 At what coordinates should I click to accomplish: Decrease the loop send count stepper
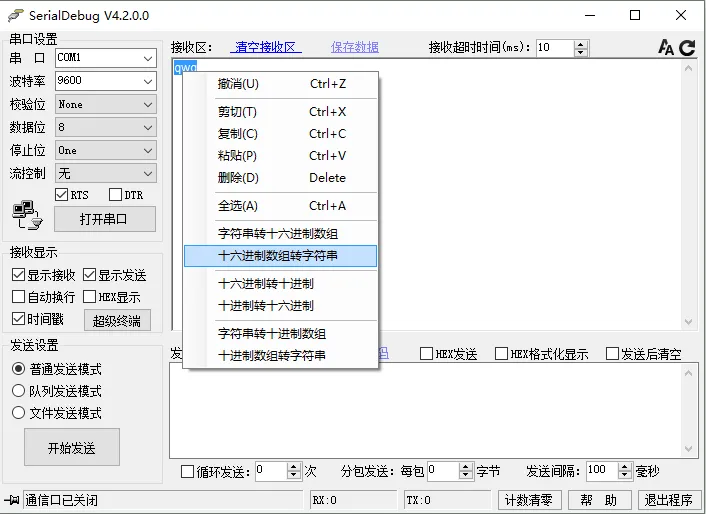pyautogui.click(x=294, y=475)
